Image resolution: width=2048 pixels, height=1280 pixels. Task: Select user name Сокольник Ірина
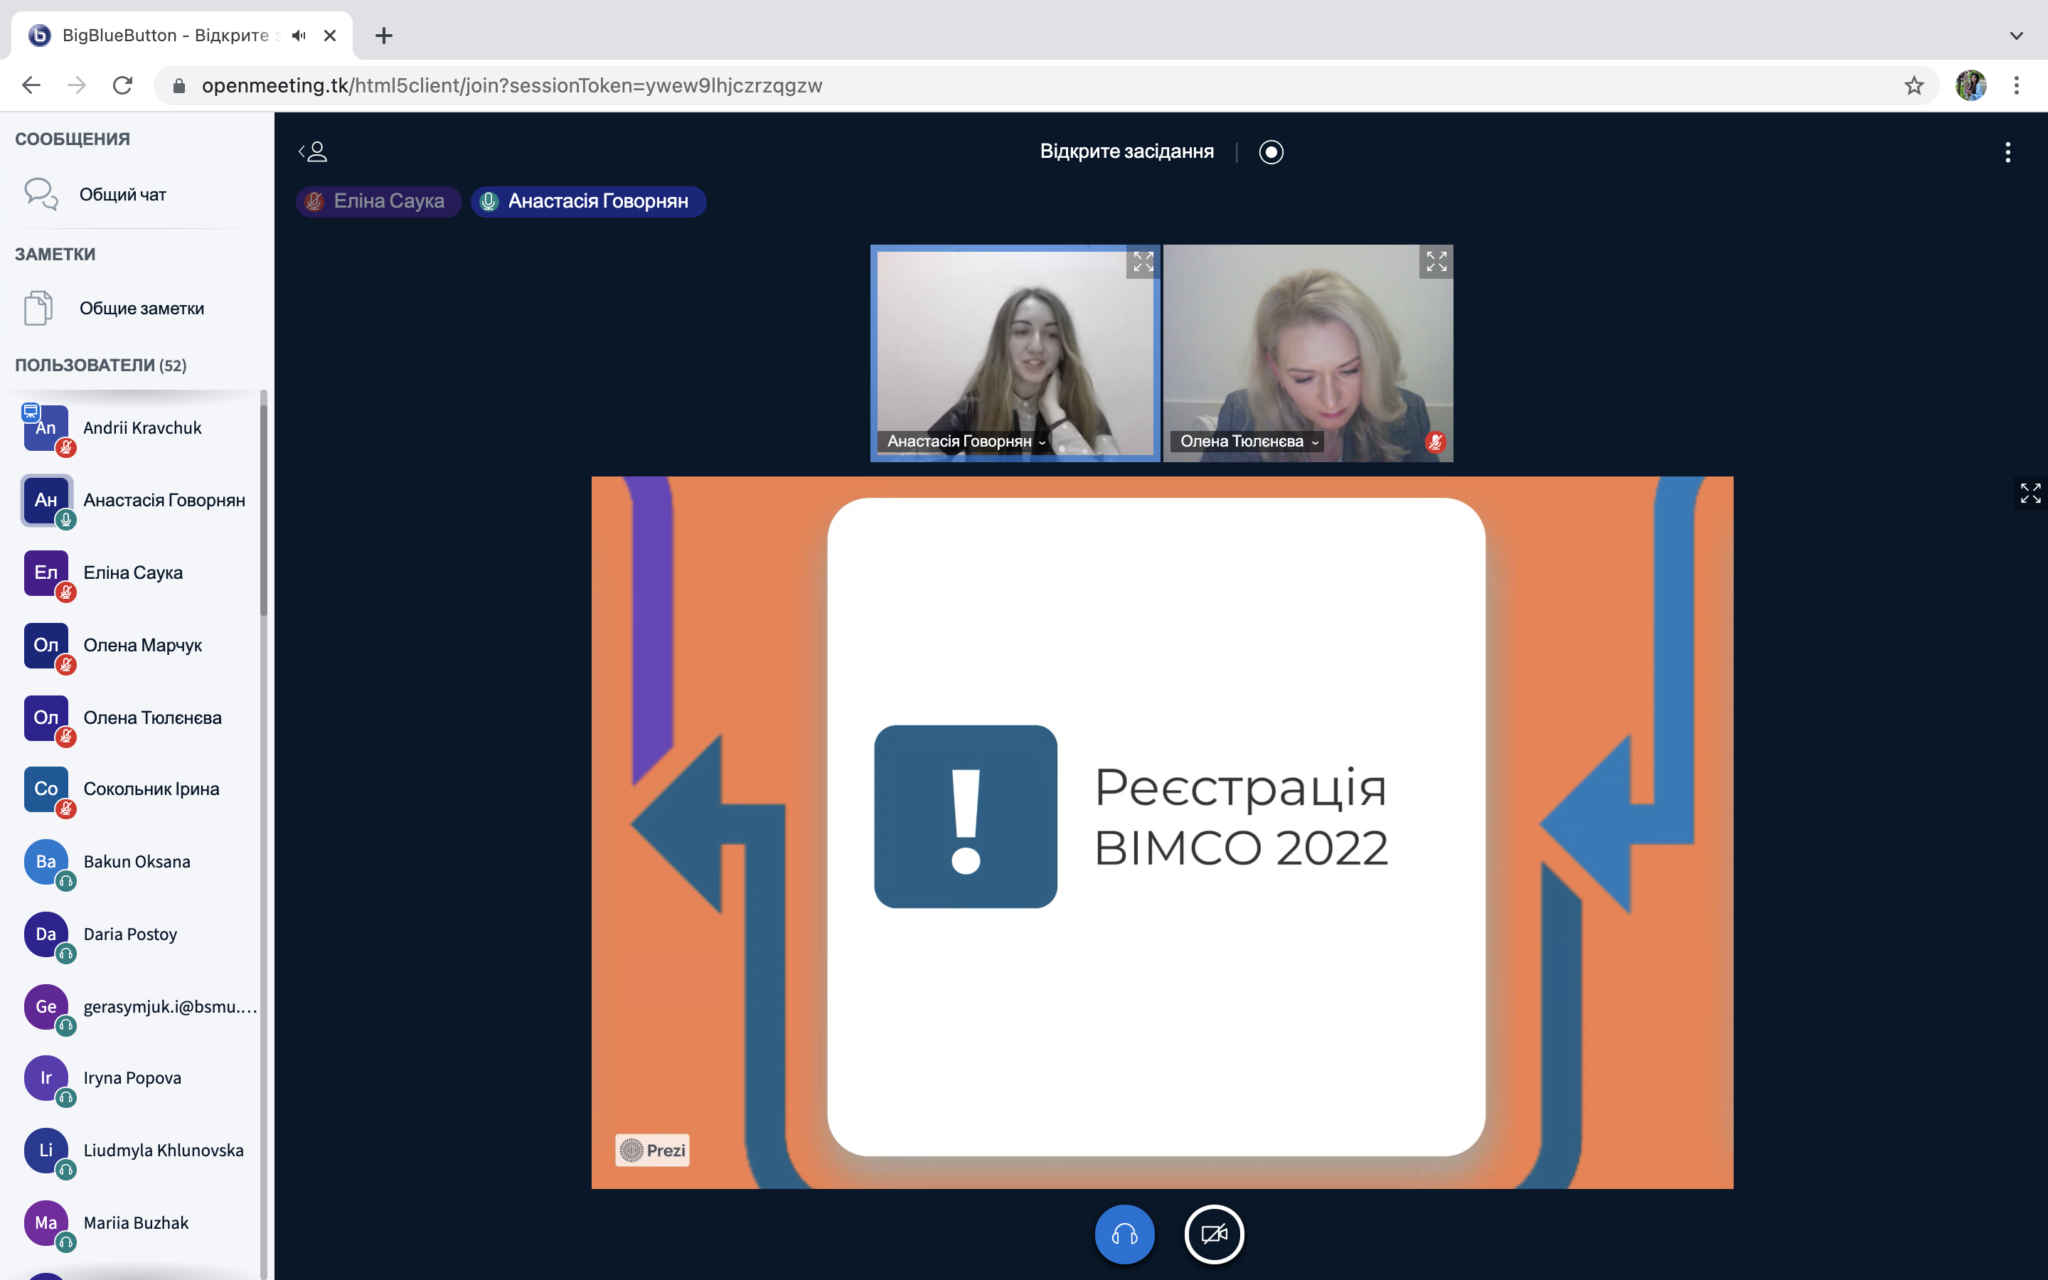pos(151,789)
